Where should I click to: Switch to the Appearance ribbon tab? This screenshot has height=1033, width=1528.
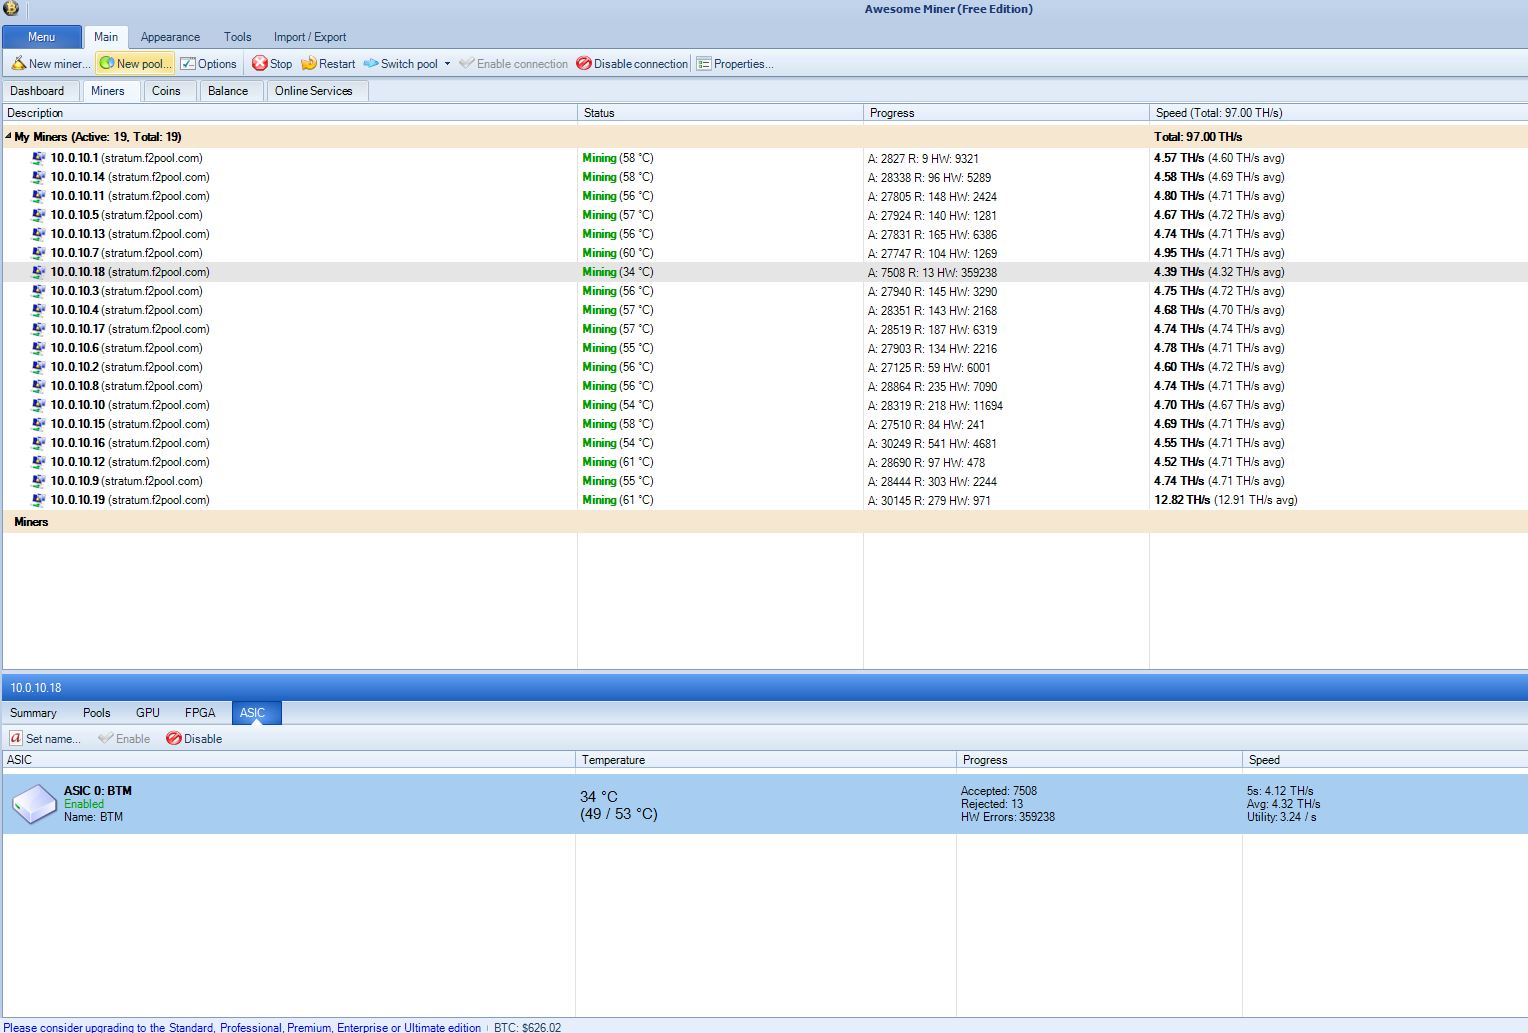point(170,37)
